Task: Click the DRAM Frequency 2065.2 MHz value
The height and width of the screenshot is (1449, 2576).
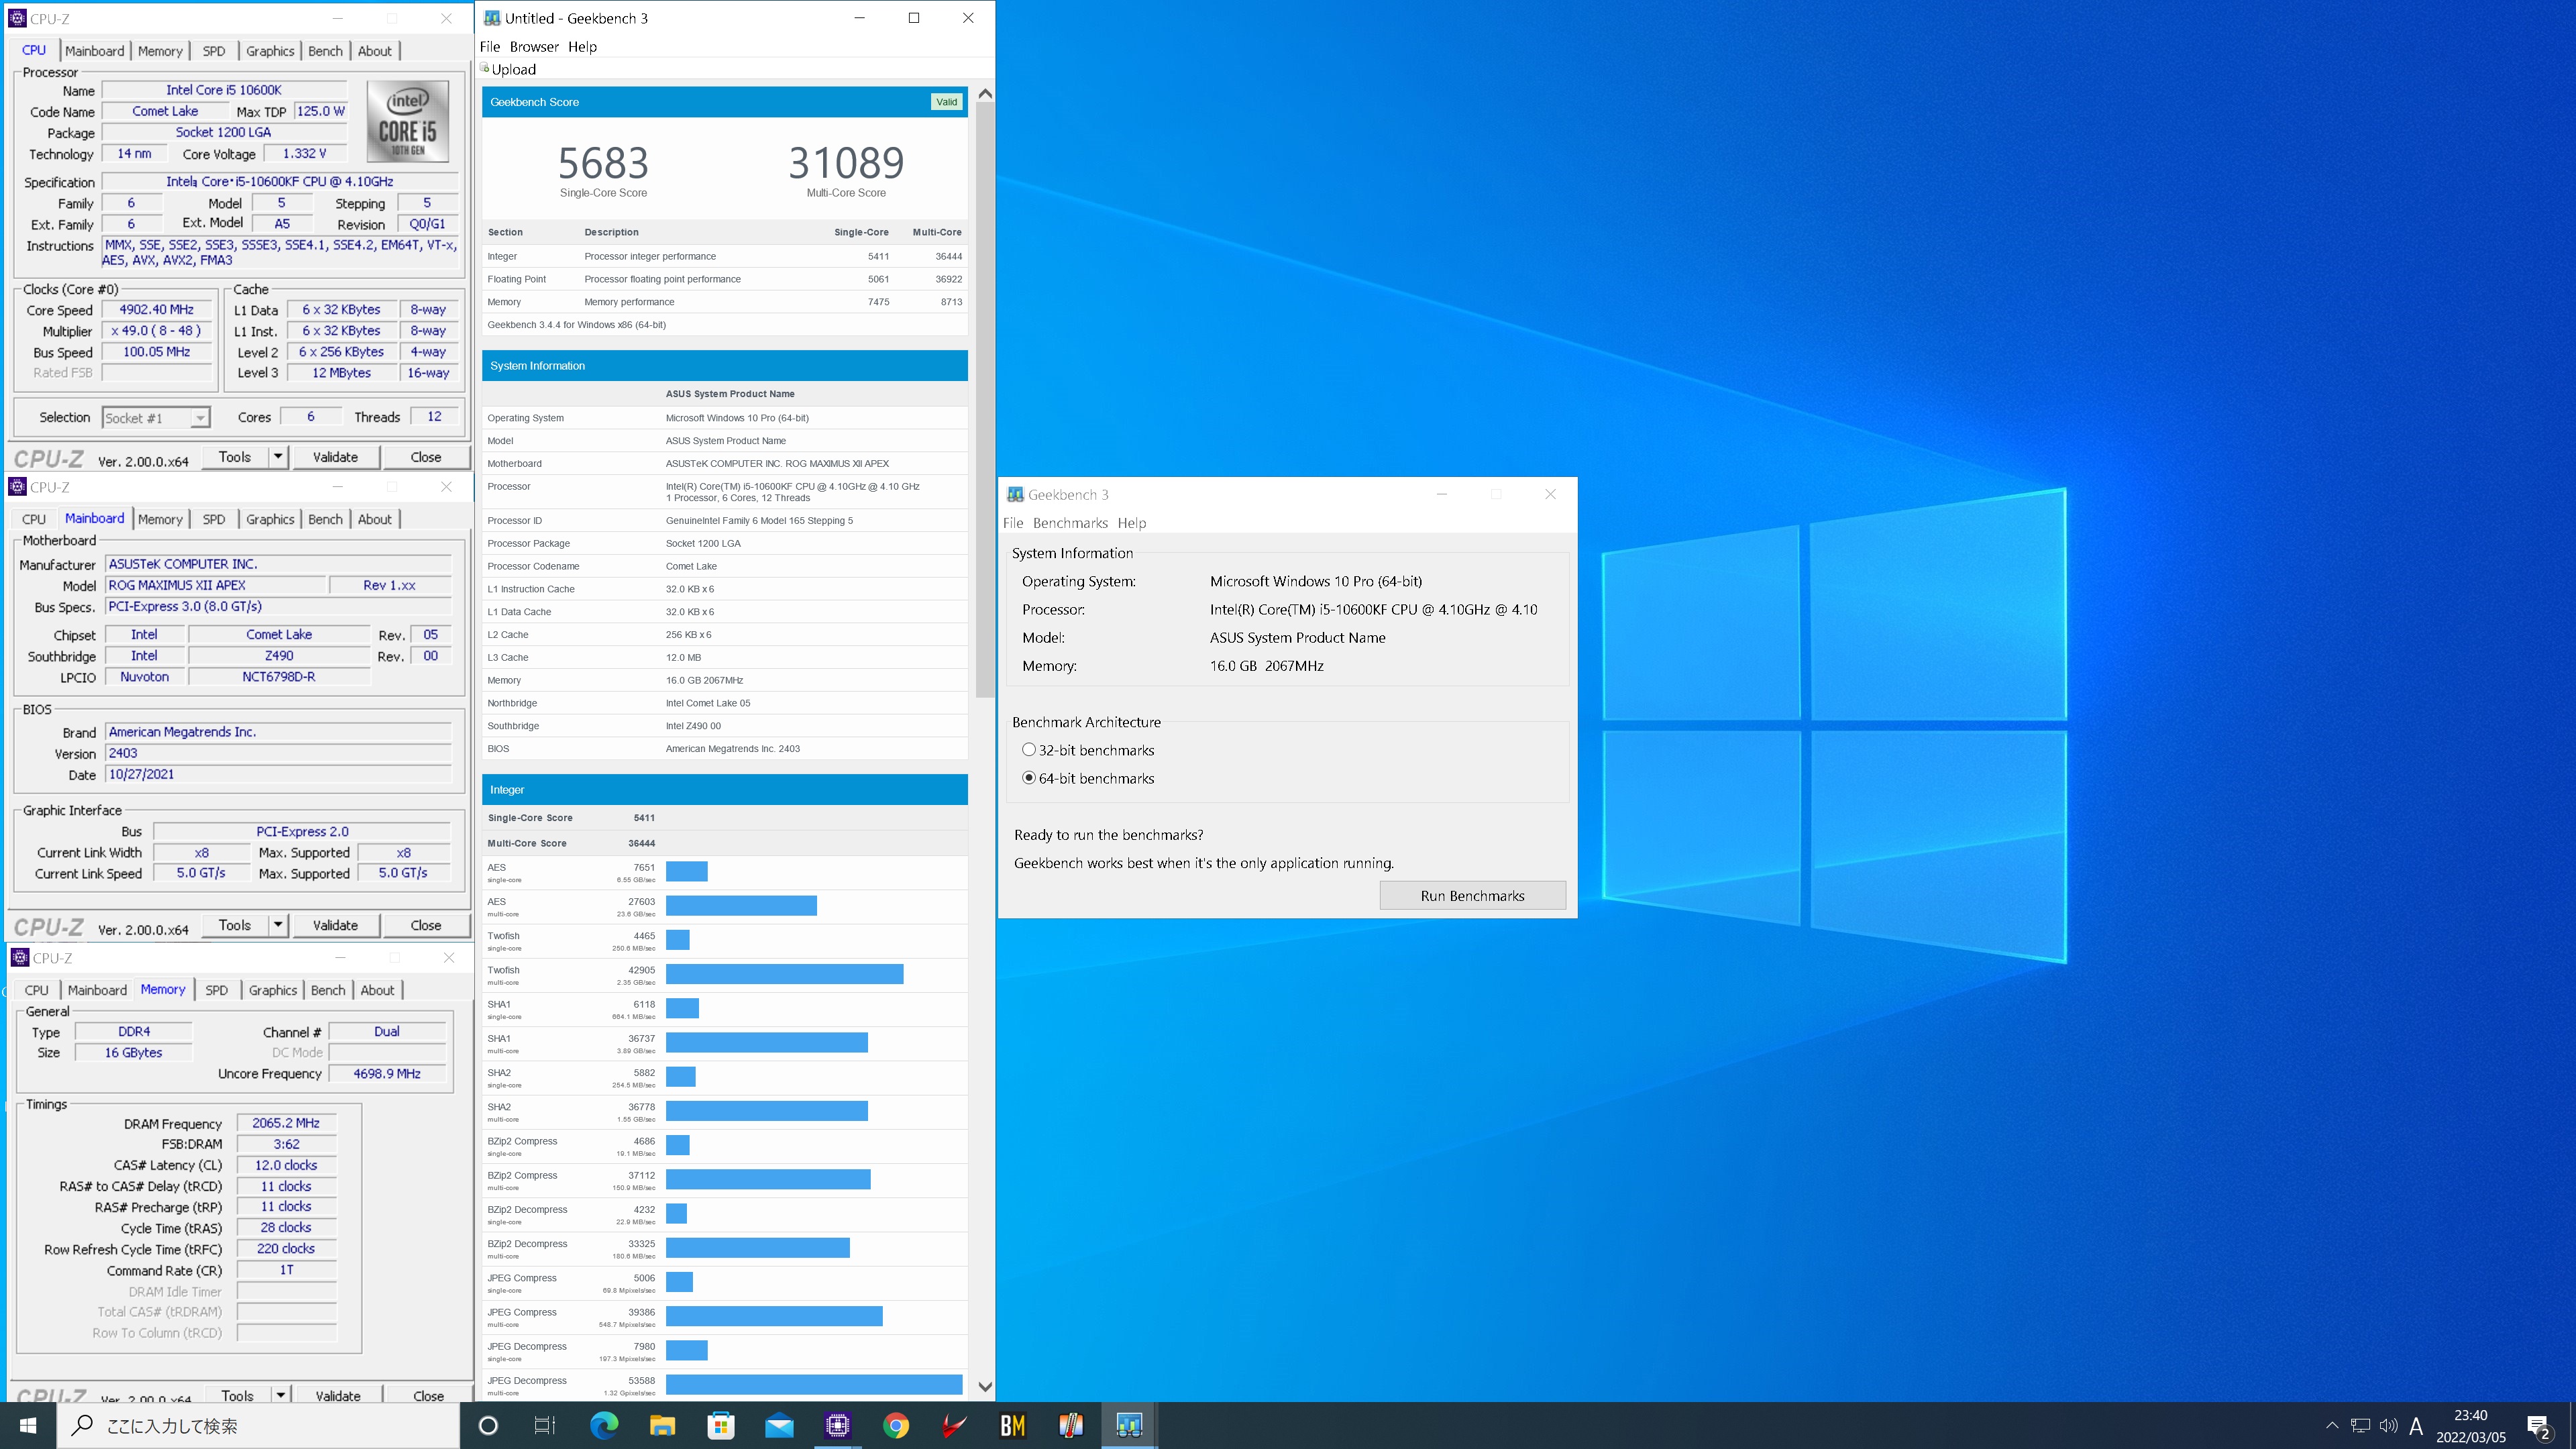Action: [x=286, y=1123]
